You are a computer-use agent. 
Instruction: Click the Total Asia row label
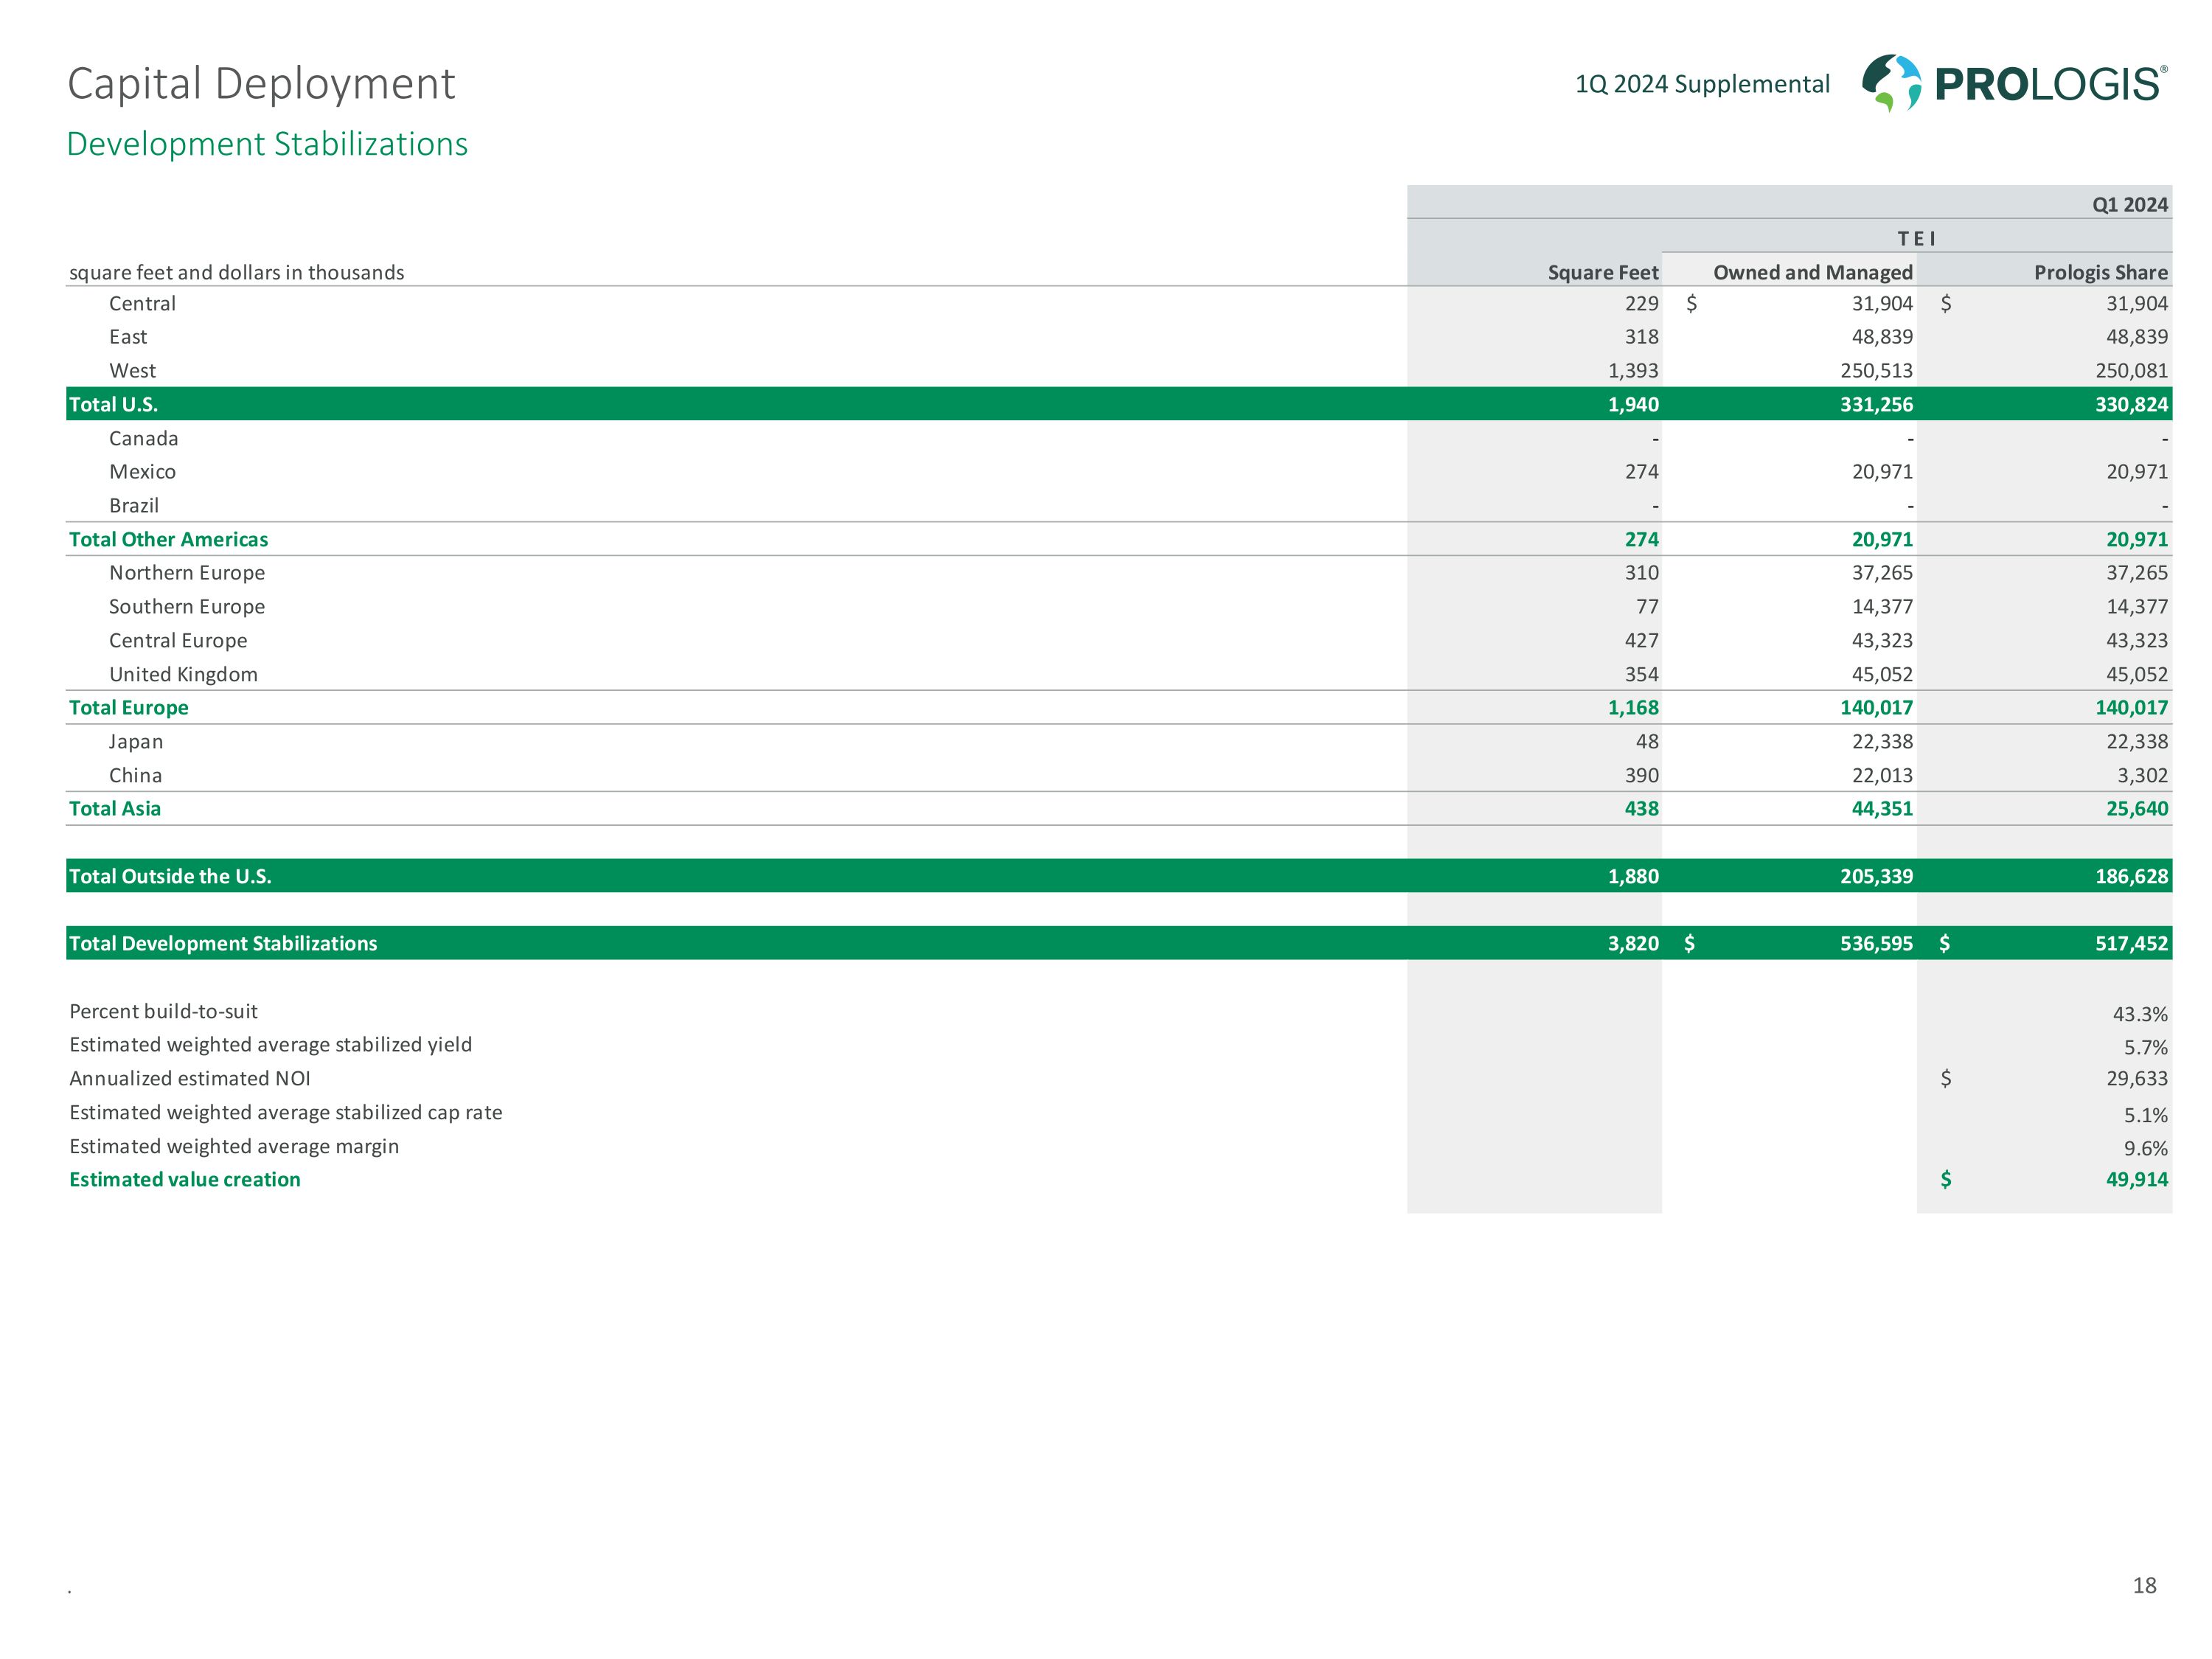click(114, 809)
